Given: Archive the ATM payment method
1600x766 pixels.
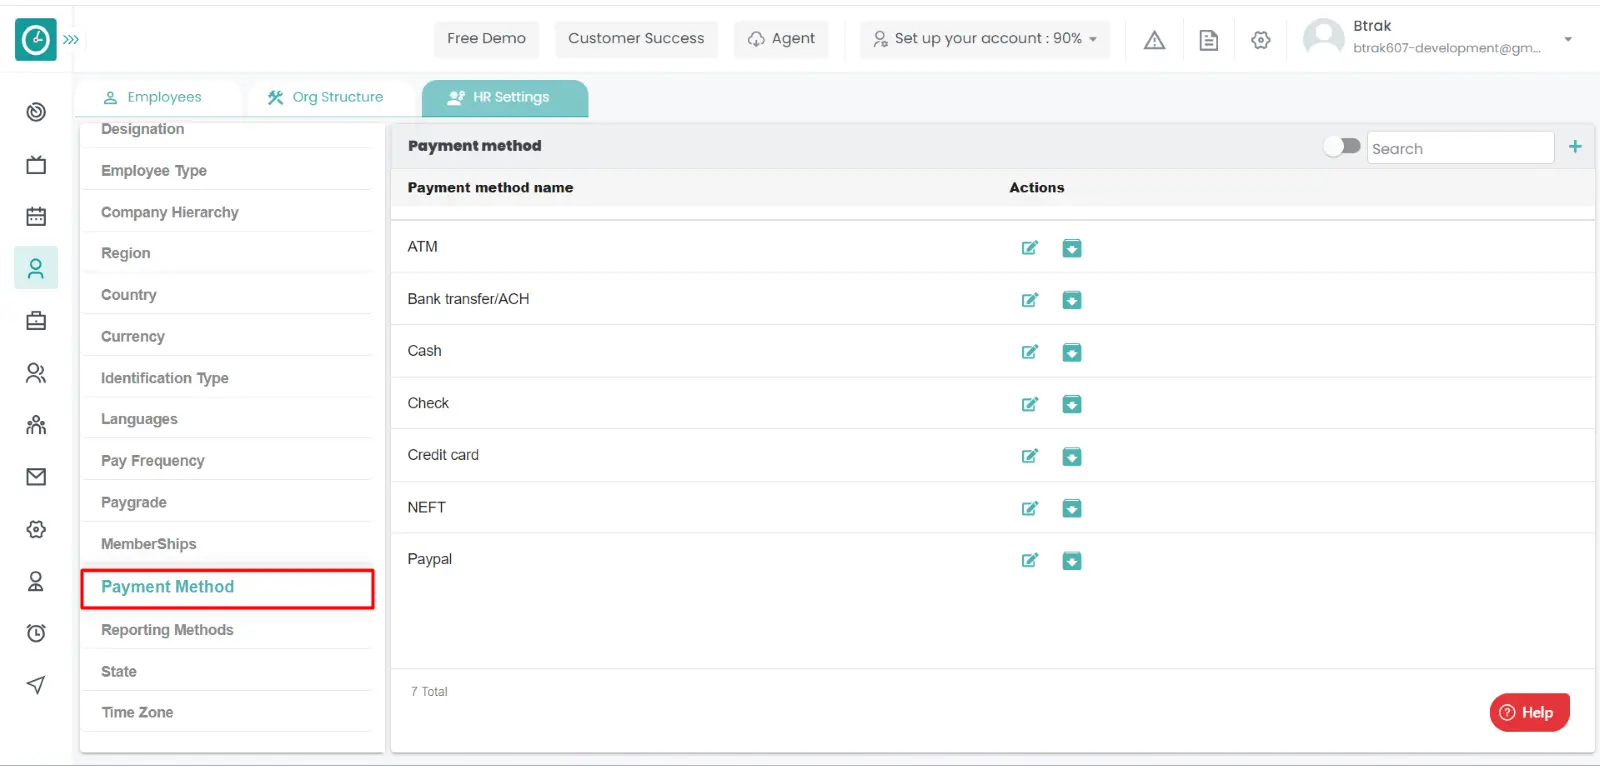Looking at the screenshot, I should click(x=1071, y=248).
